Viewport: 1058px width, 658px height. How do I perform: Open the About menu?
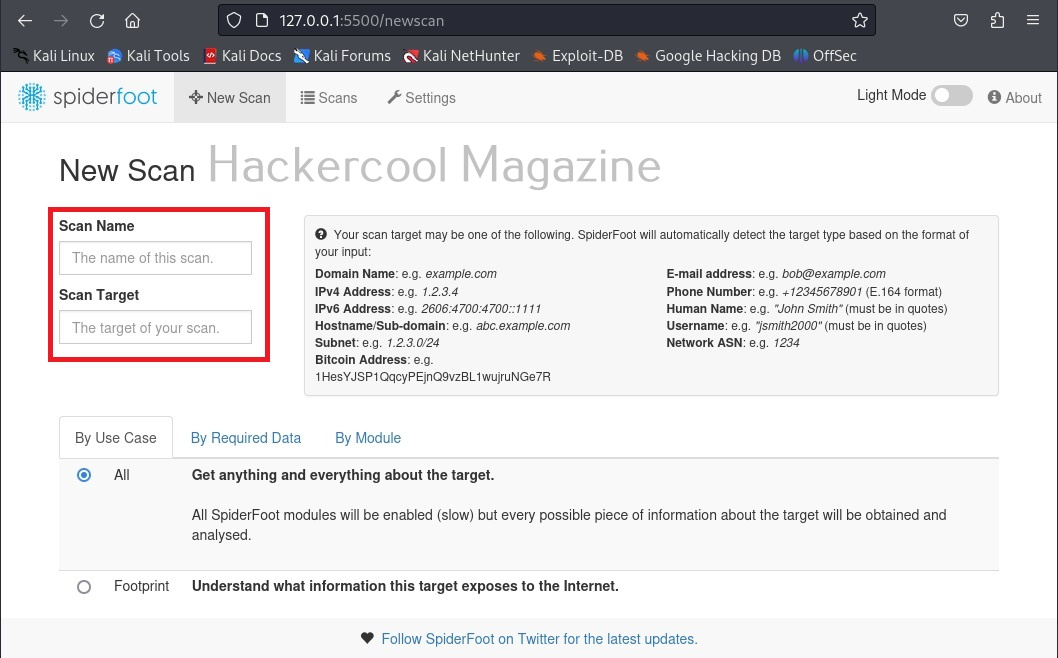[x=1014, y=98]
